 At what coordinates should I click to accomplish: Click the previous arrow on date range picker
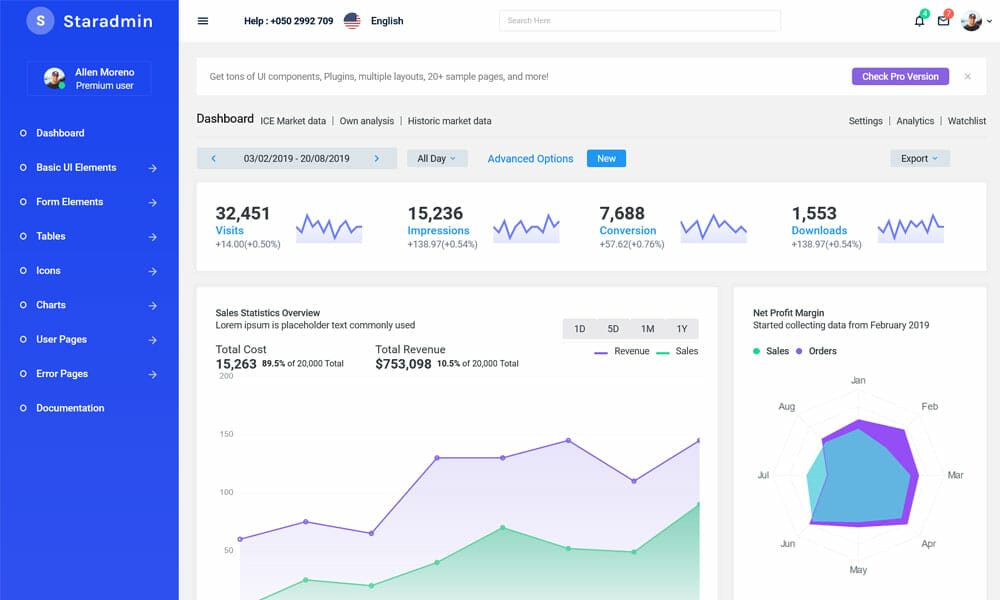pos(214,158)
